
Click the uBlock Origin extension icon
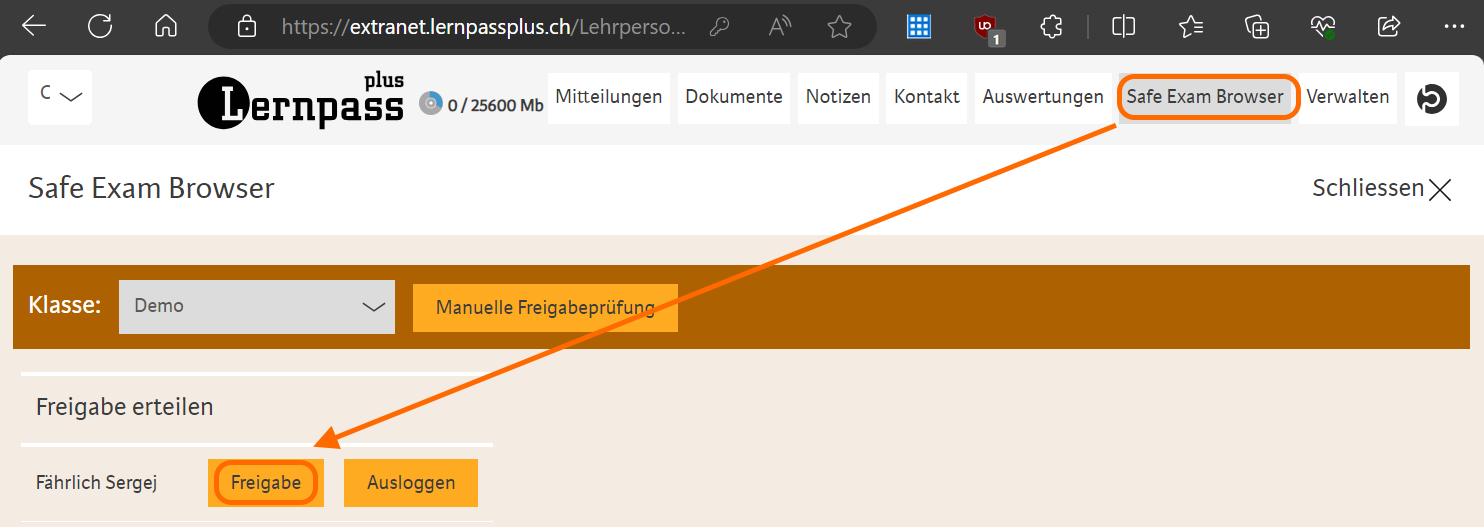[986, 28]
